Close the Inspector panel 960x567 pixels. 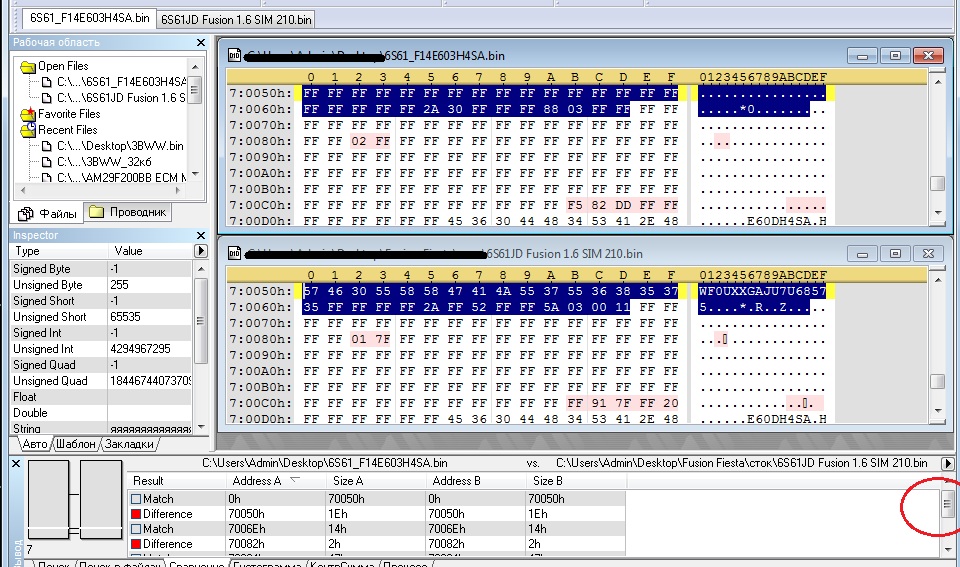tap(201, 235)
